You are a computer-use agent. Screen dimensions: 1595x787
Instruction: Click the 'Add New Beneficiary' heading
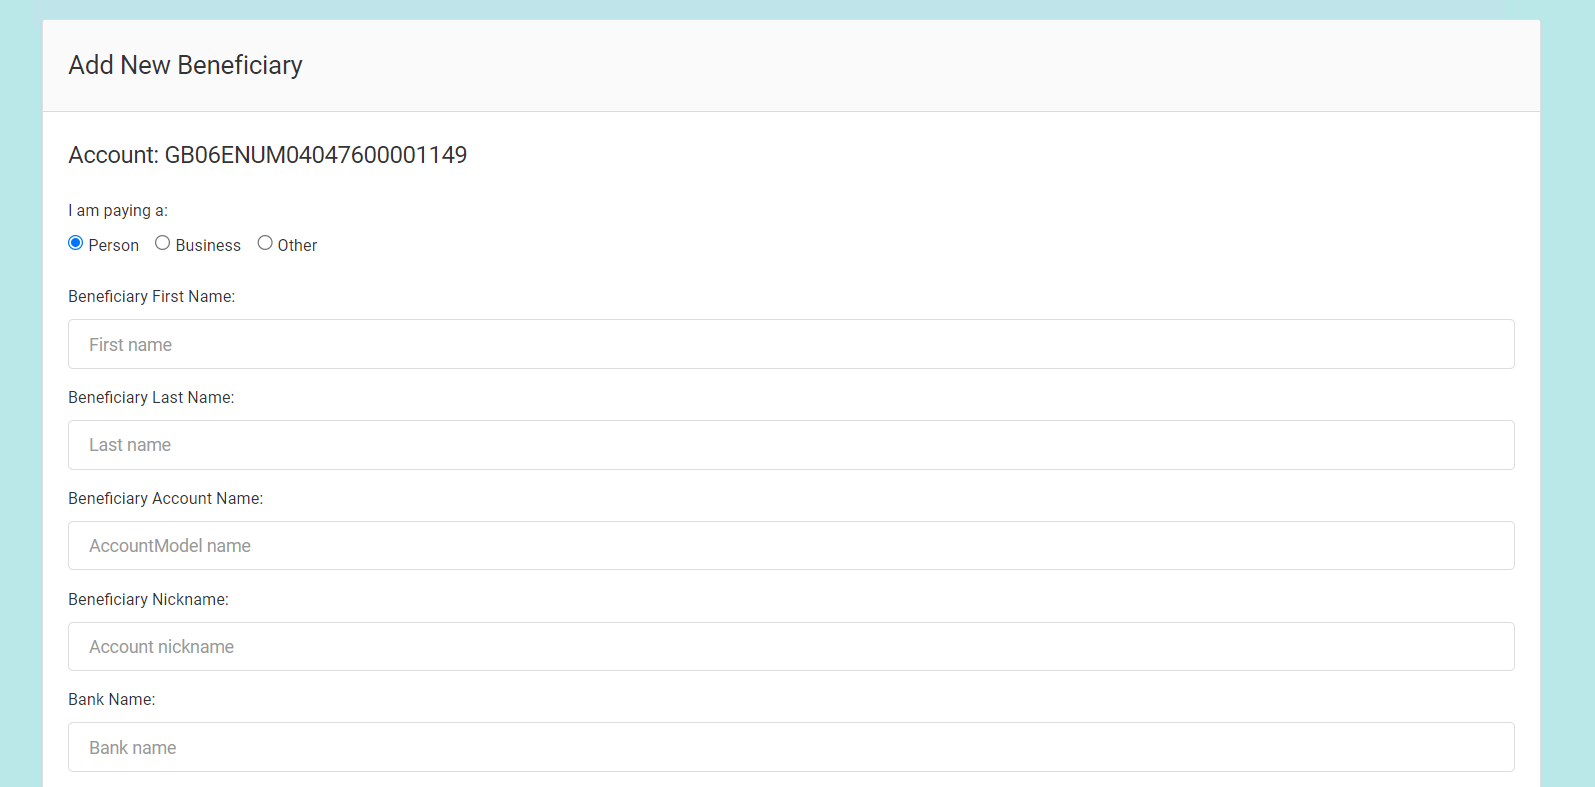click(x=185, y=65)
